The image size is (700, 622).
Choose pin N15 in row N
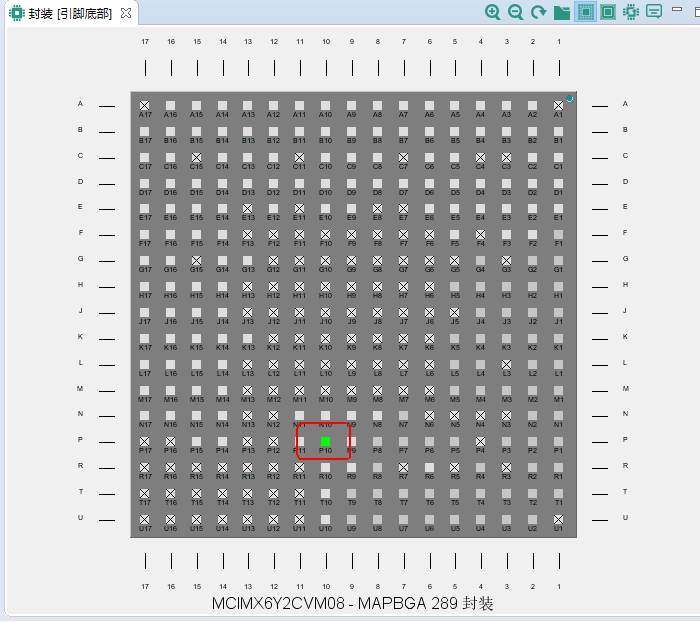196,416
